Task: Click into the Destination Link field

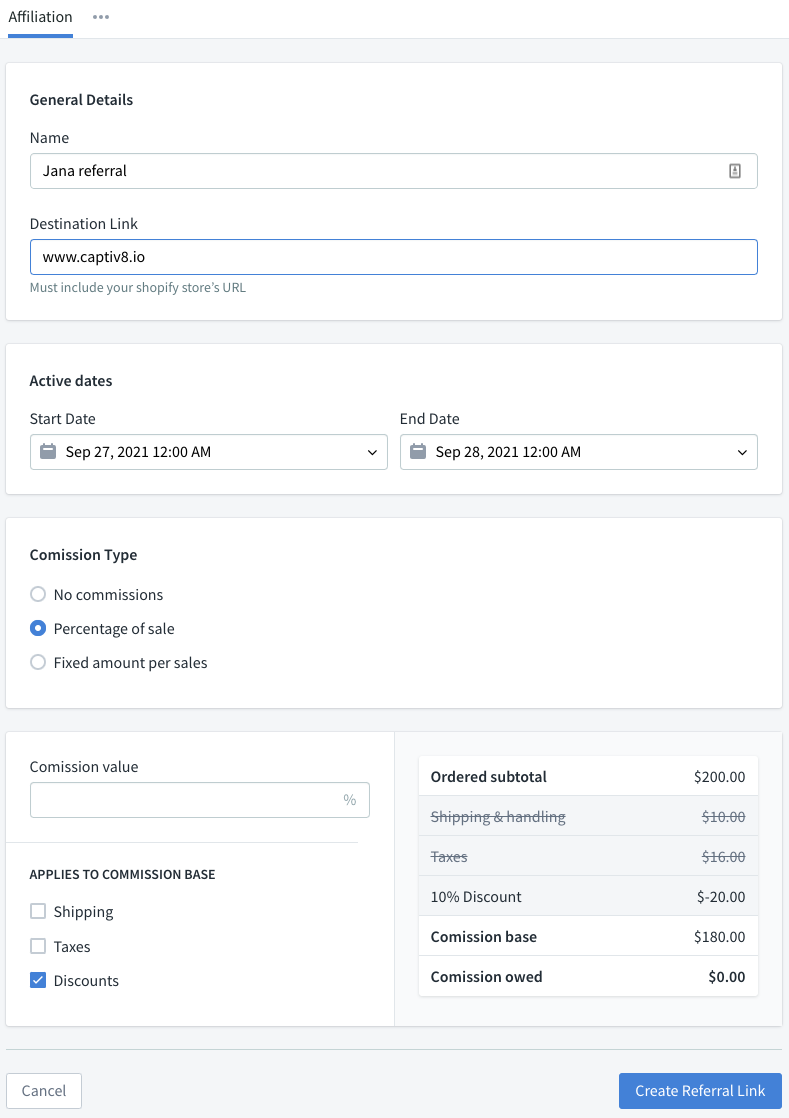Action: click(x=393, y=257)
